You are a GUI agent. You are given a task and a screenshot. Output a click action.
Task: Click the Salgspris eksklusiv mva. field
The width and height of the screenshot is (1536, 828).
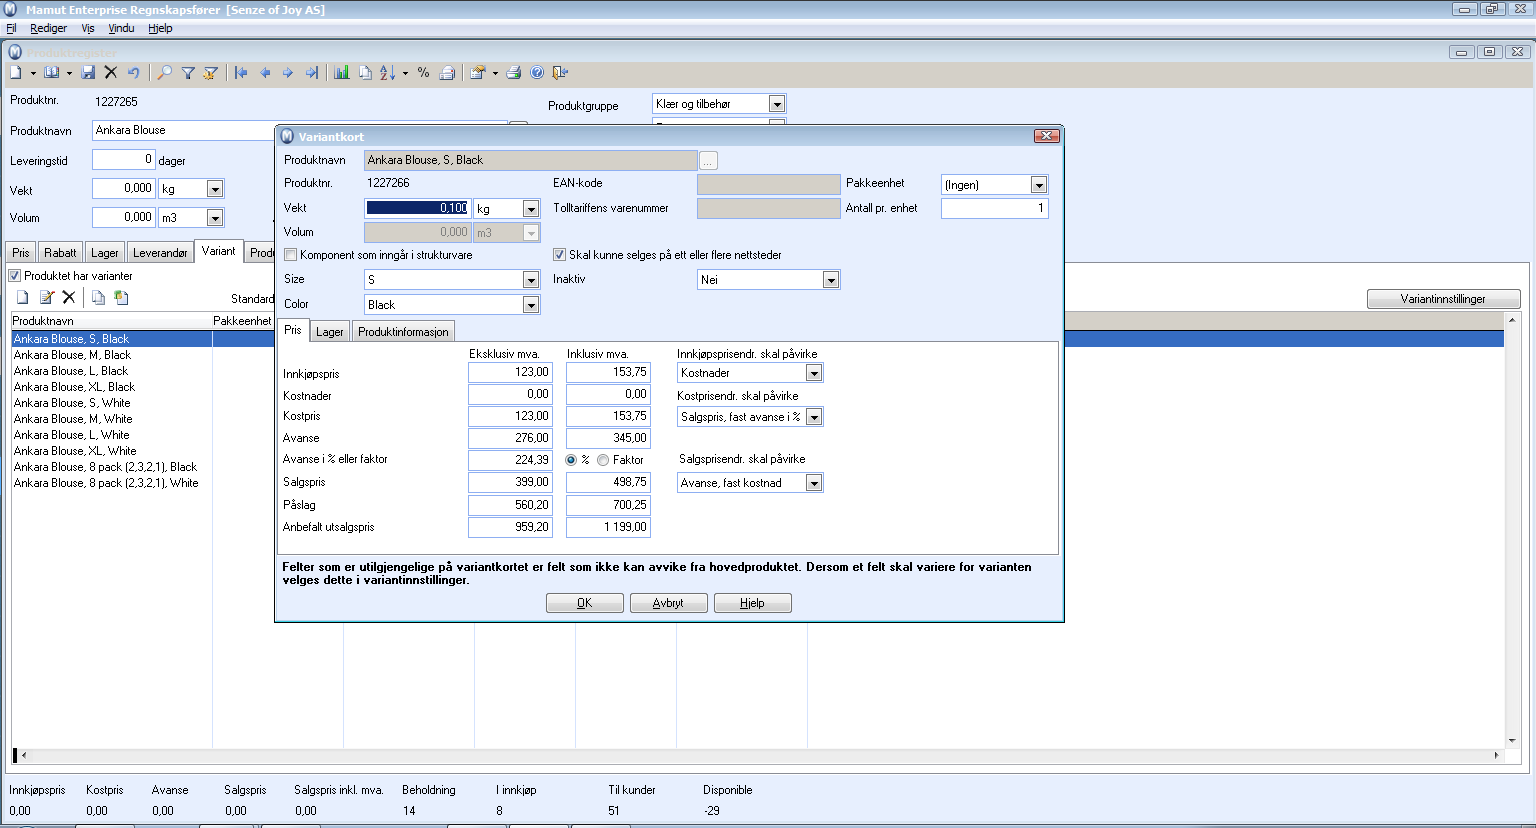pos(509,482)
